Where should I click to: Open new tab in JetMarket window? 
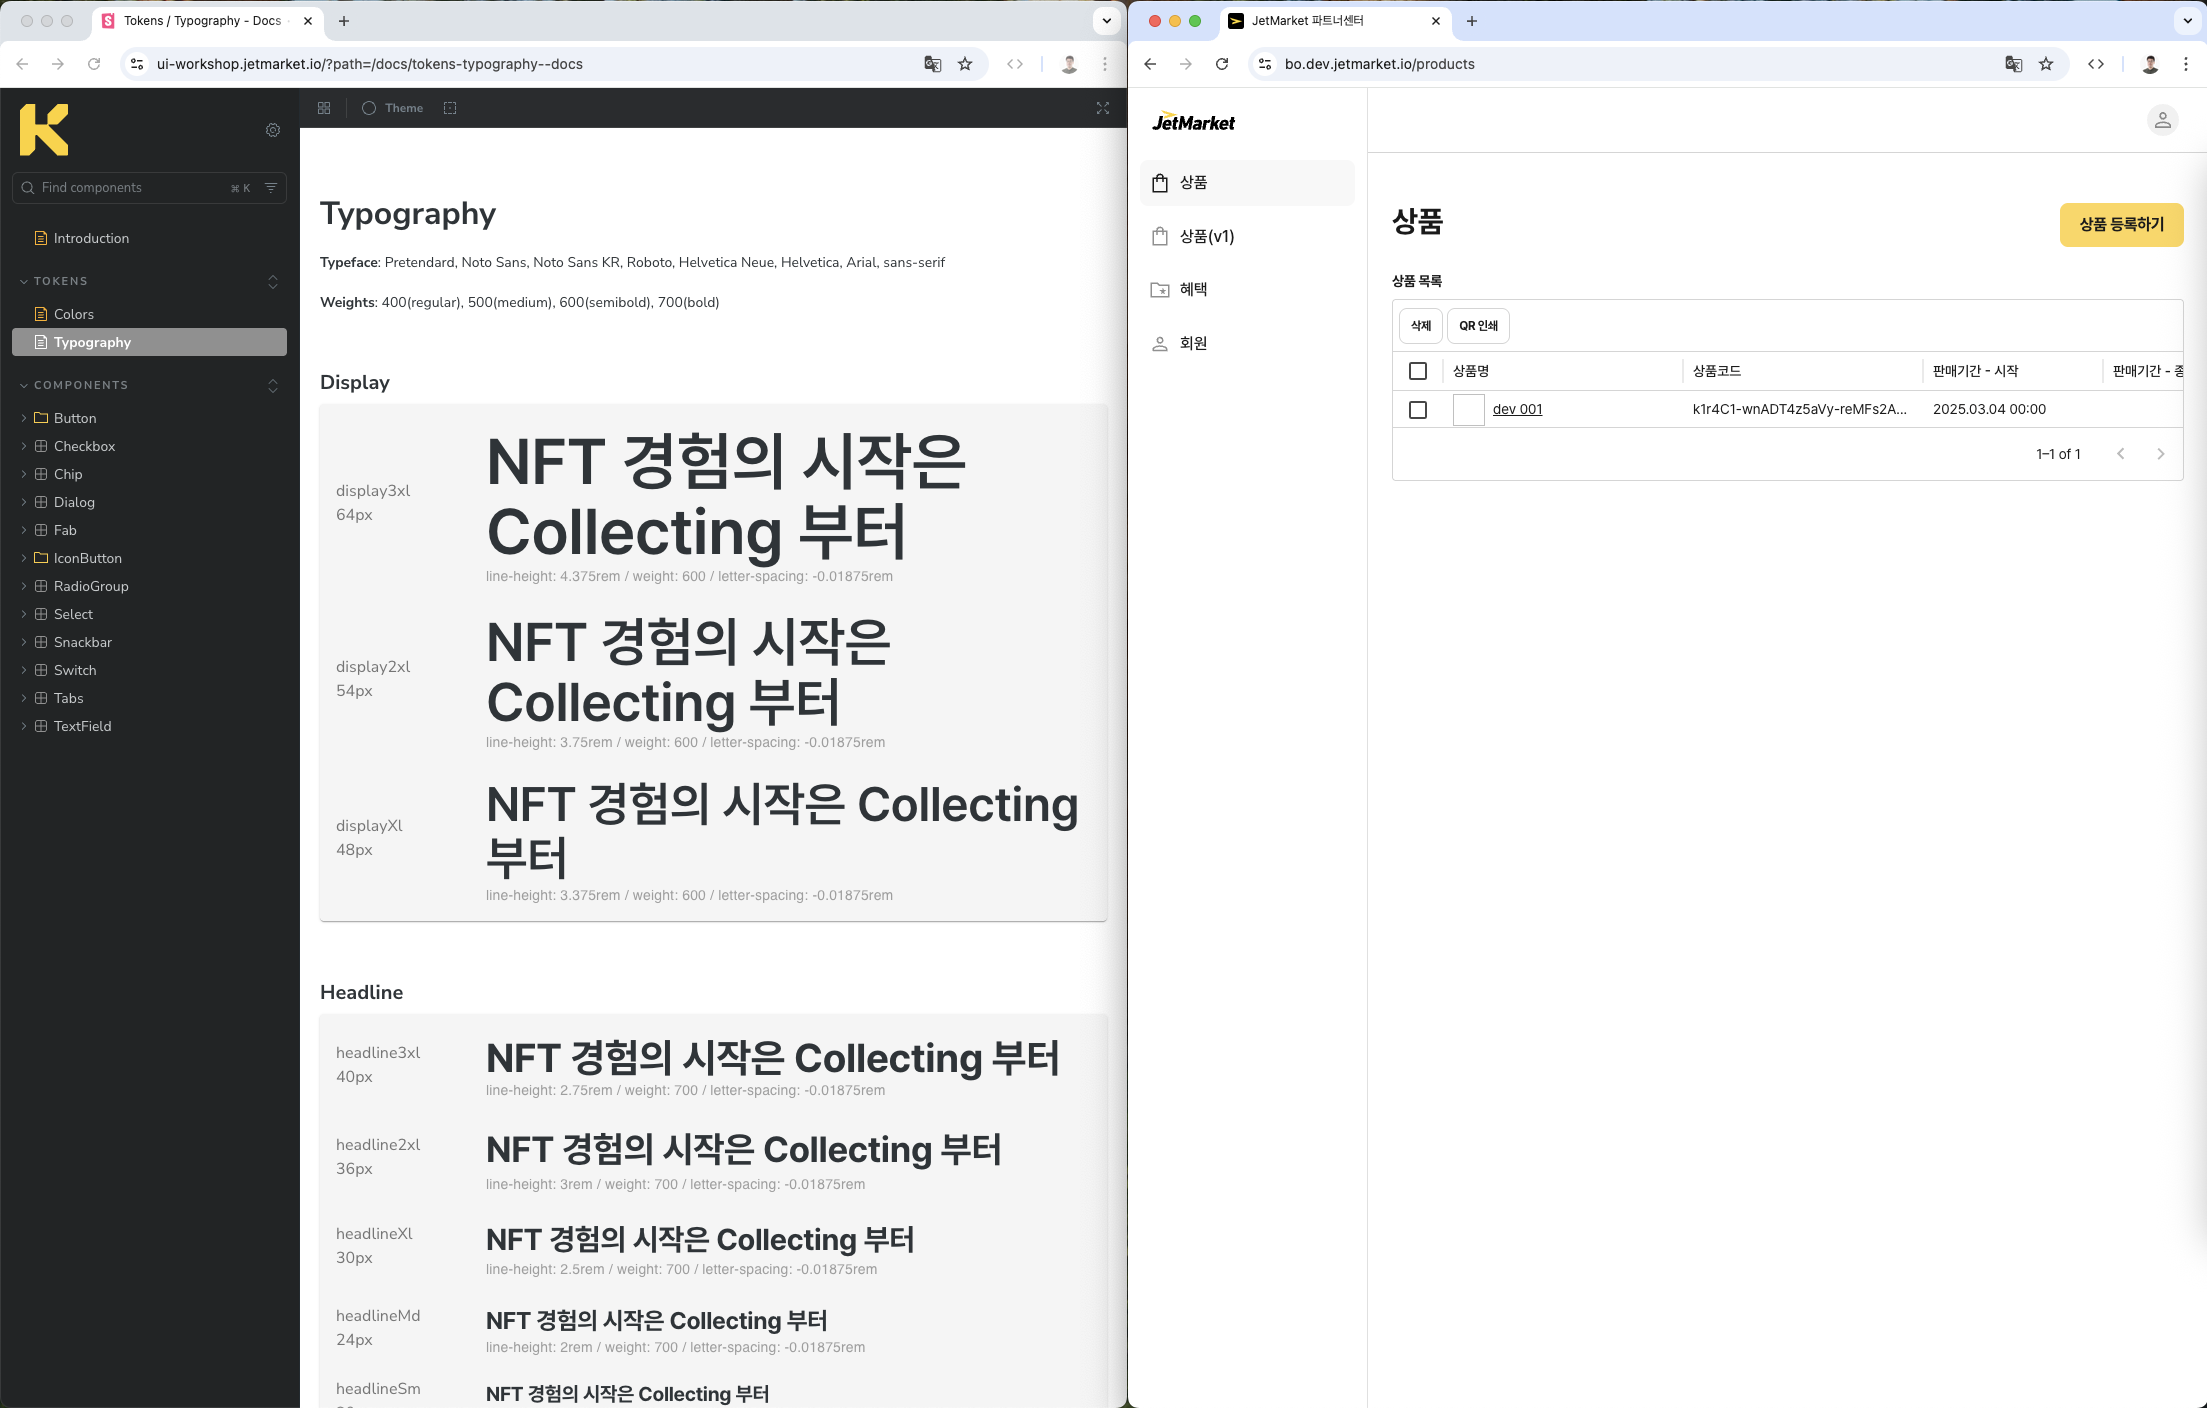(1472, 21)
